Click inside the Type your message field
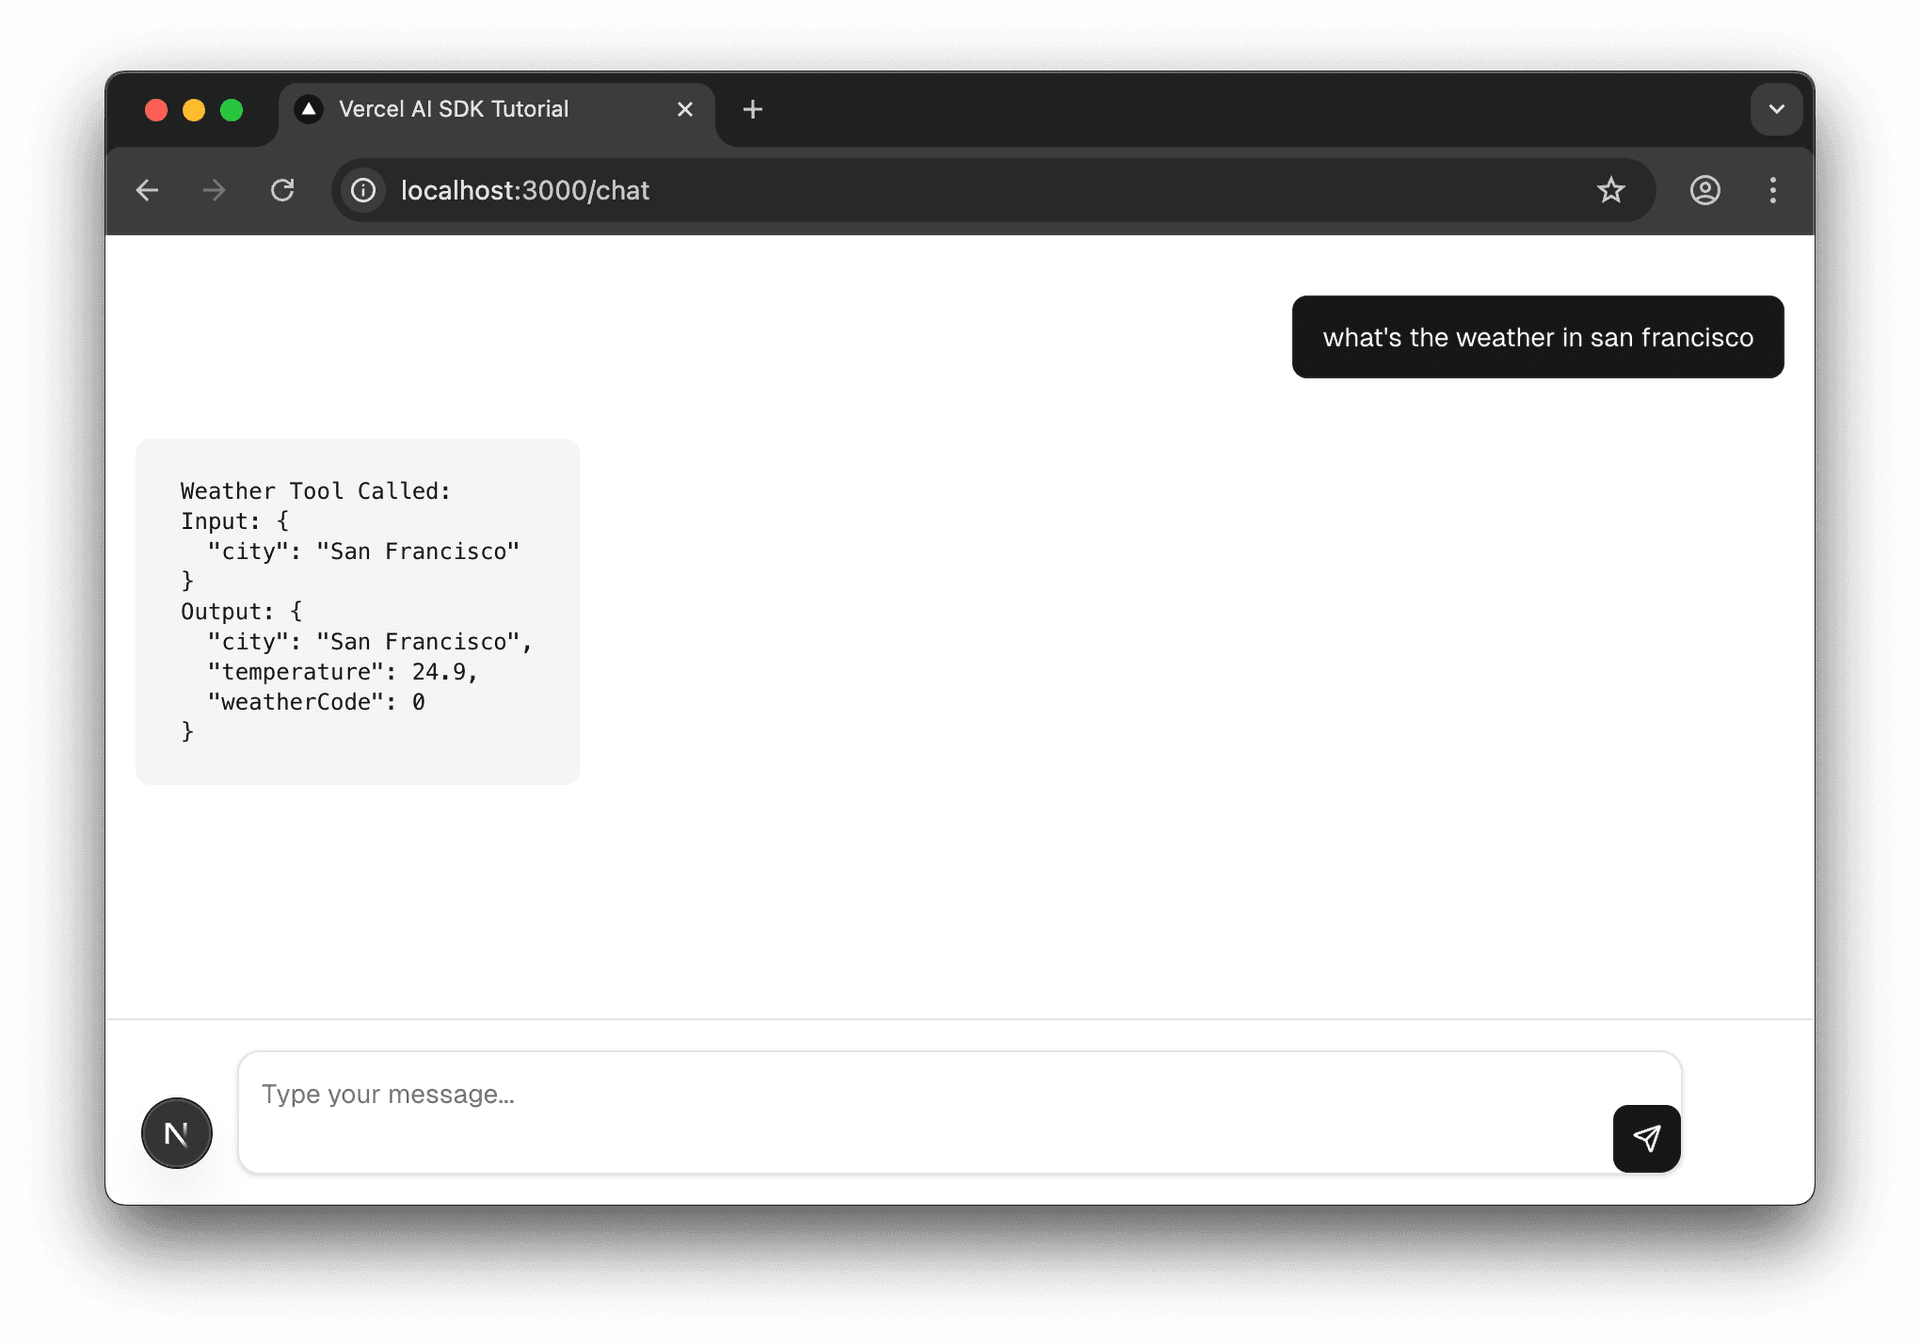Screen dimensions: 1920x1344 tap(700, 1095)
